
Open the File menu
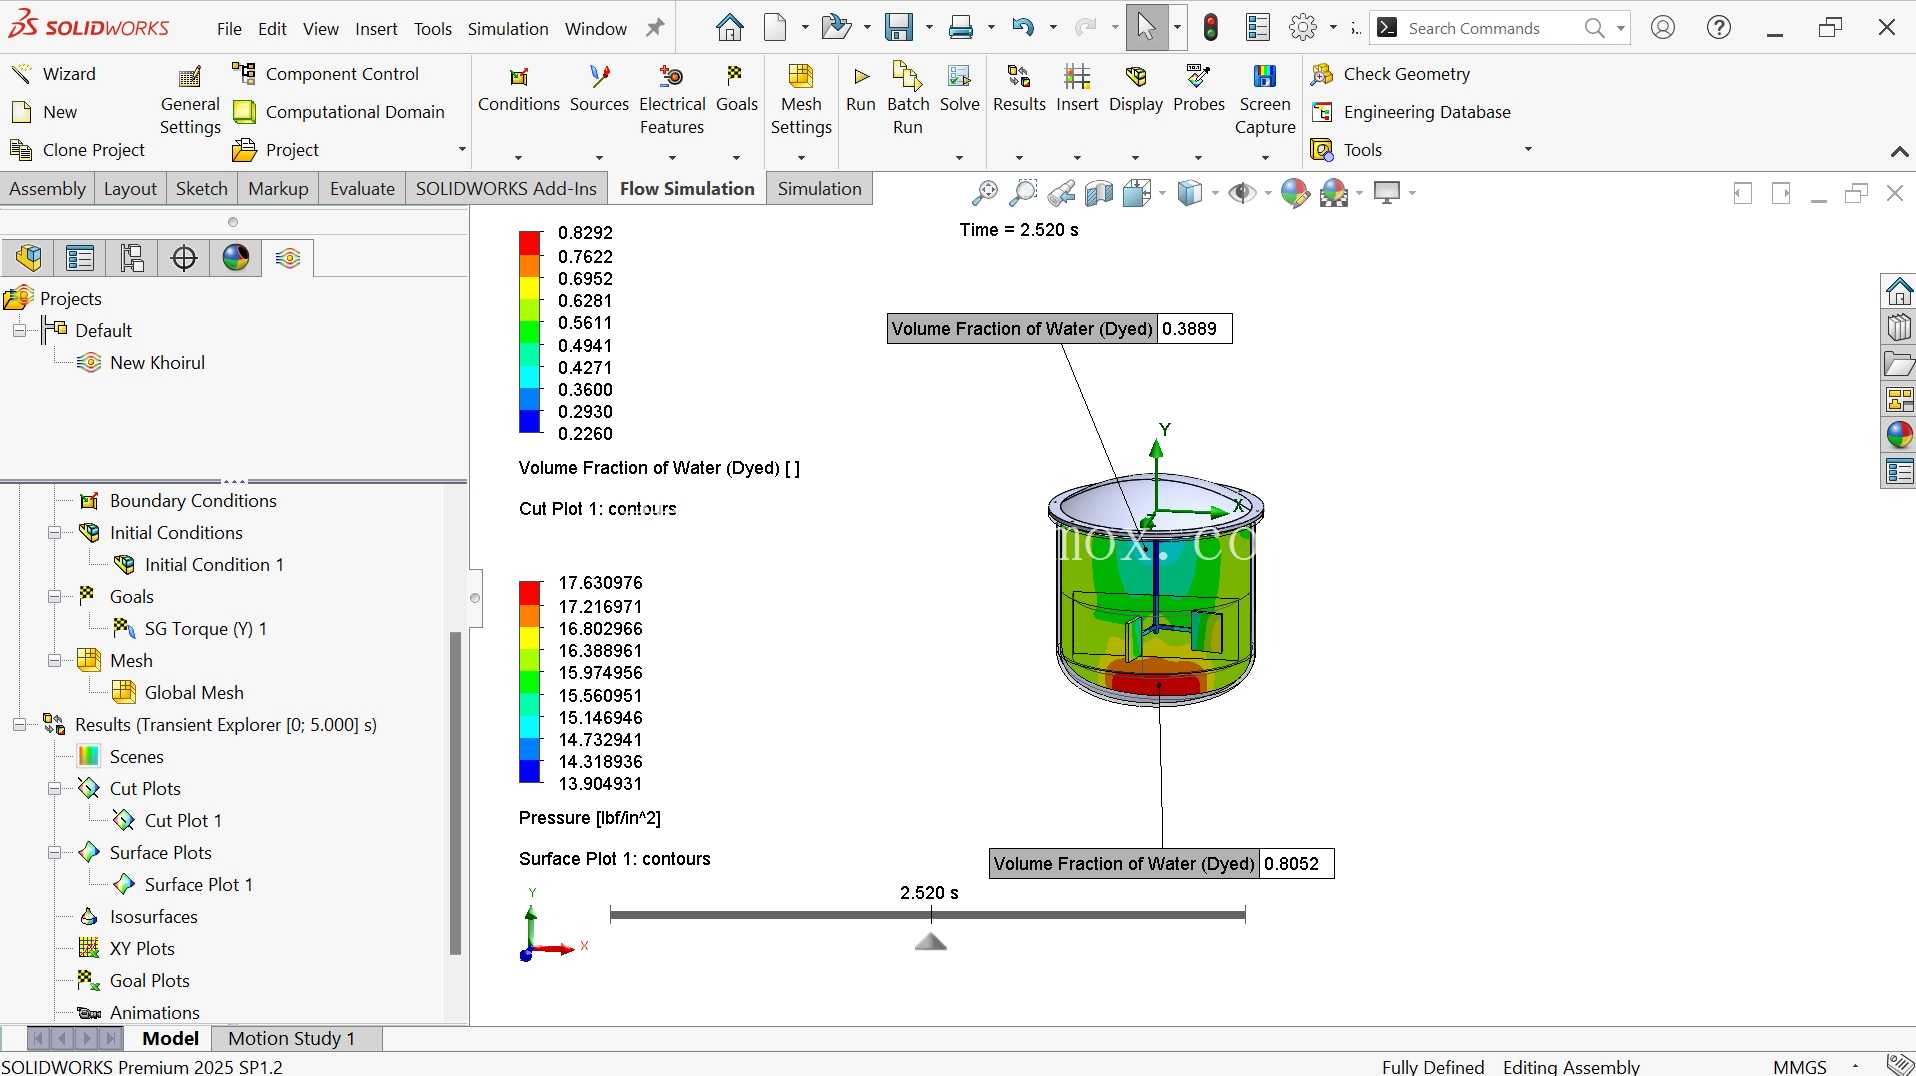click(x=229, y=29)
